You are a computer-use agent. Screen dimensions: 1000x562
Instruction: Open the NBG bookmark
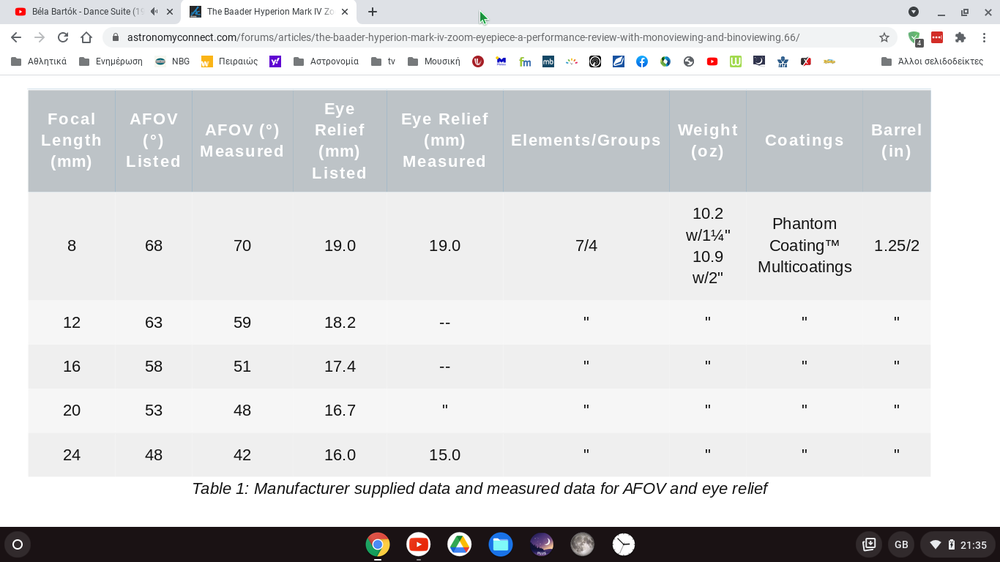click(172, 61)
